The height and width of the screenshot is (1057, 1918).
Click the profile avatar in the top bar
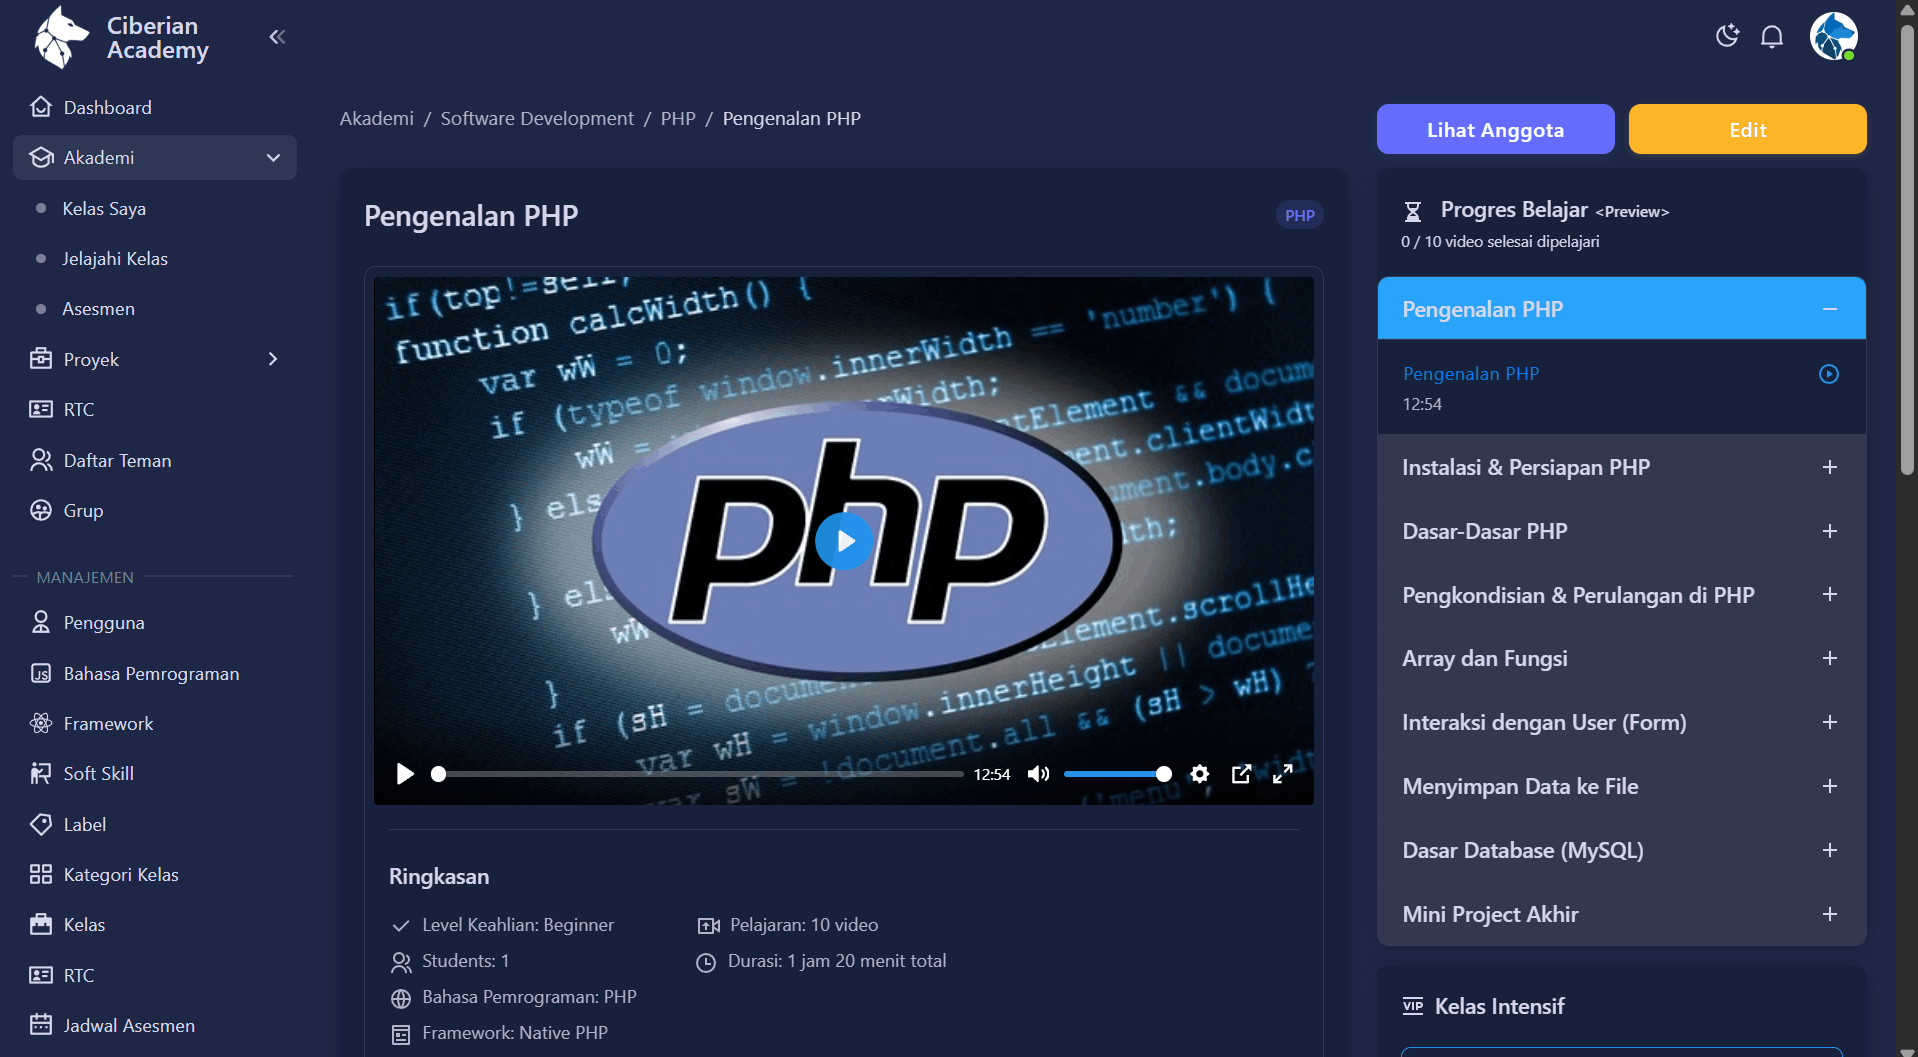point(1833,36)
